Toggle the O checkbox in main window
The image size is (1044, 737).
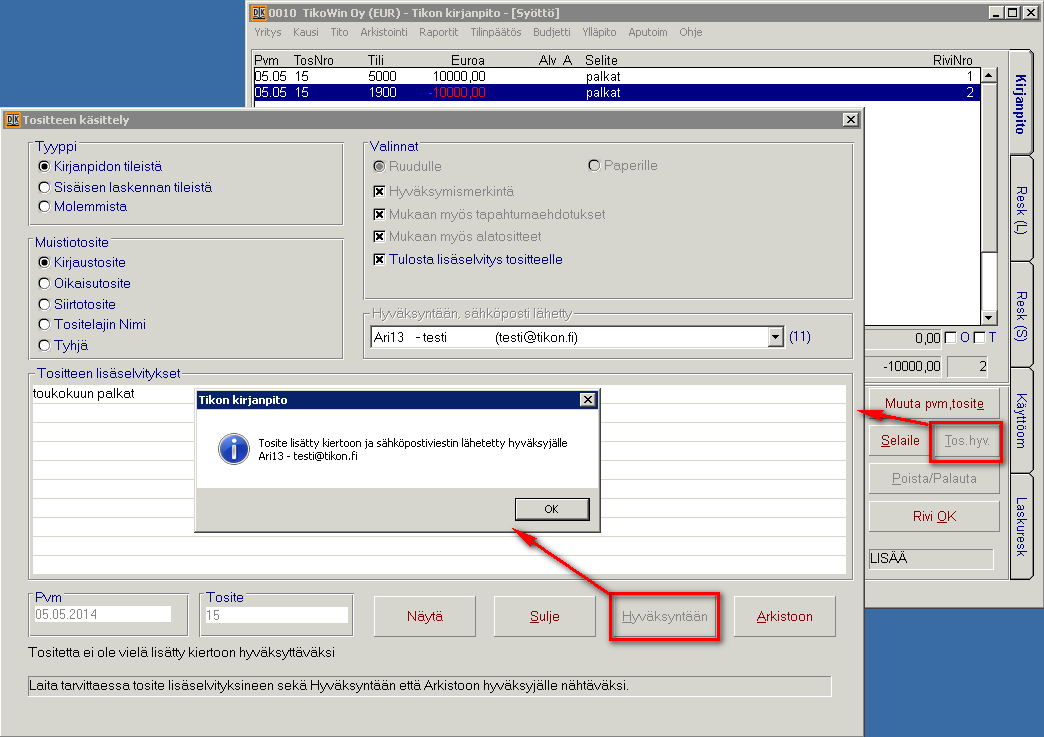[951, 338]
